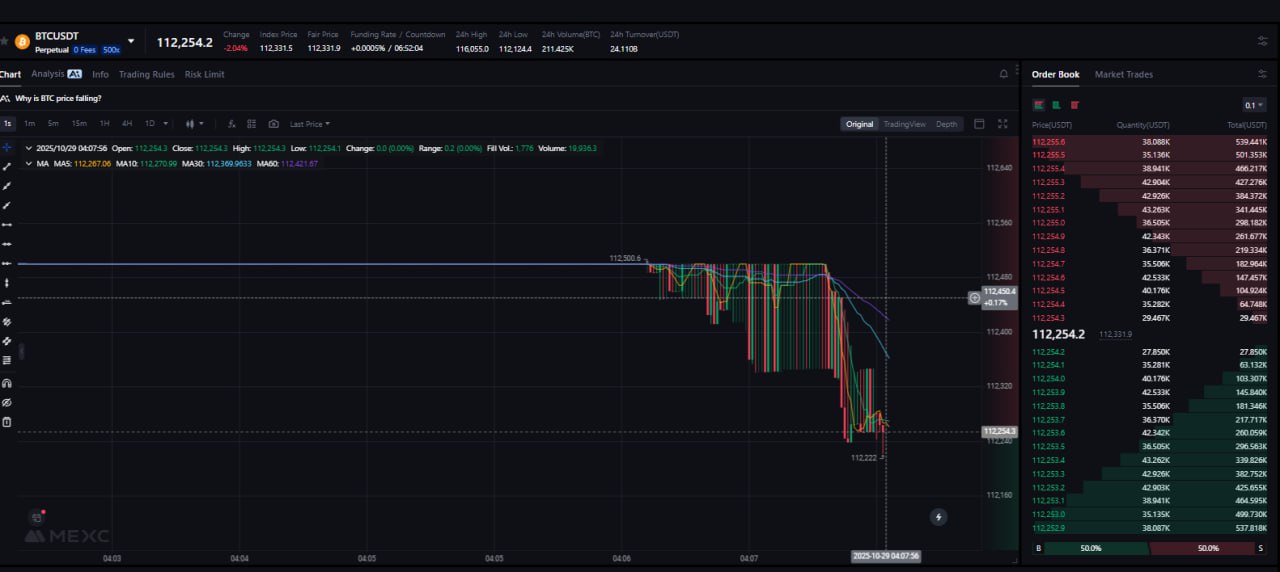Show only sell orders in order book

pyautogui.click(x=1075, y=104)
